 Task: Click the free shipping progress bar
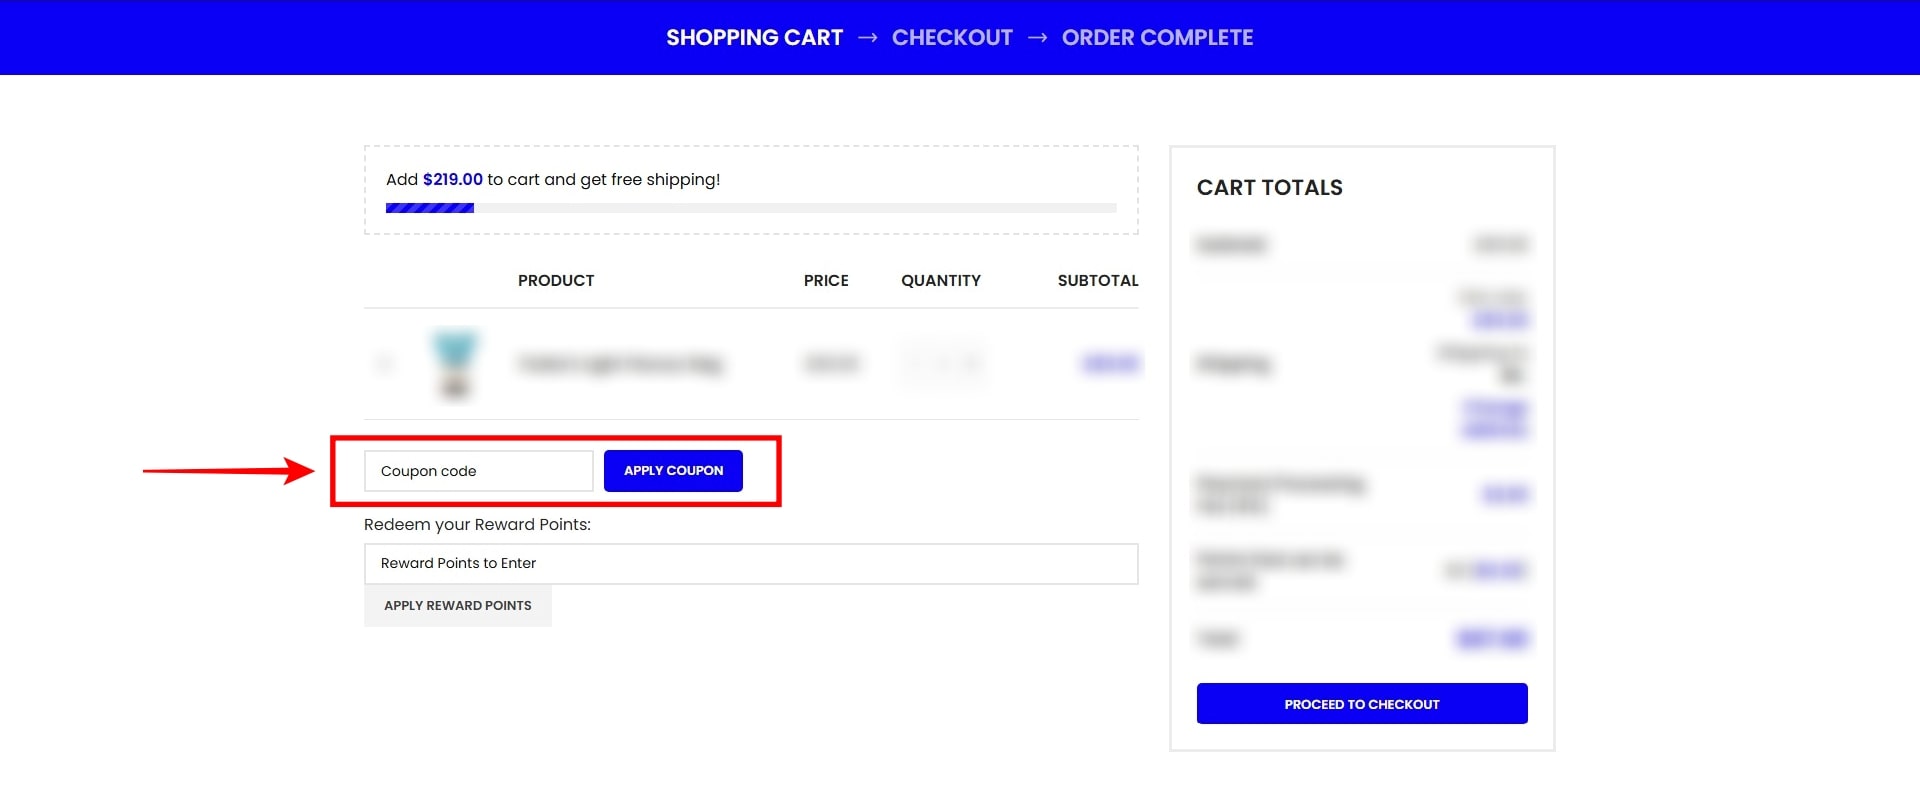coord(750,208)
